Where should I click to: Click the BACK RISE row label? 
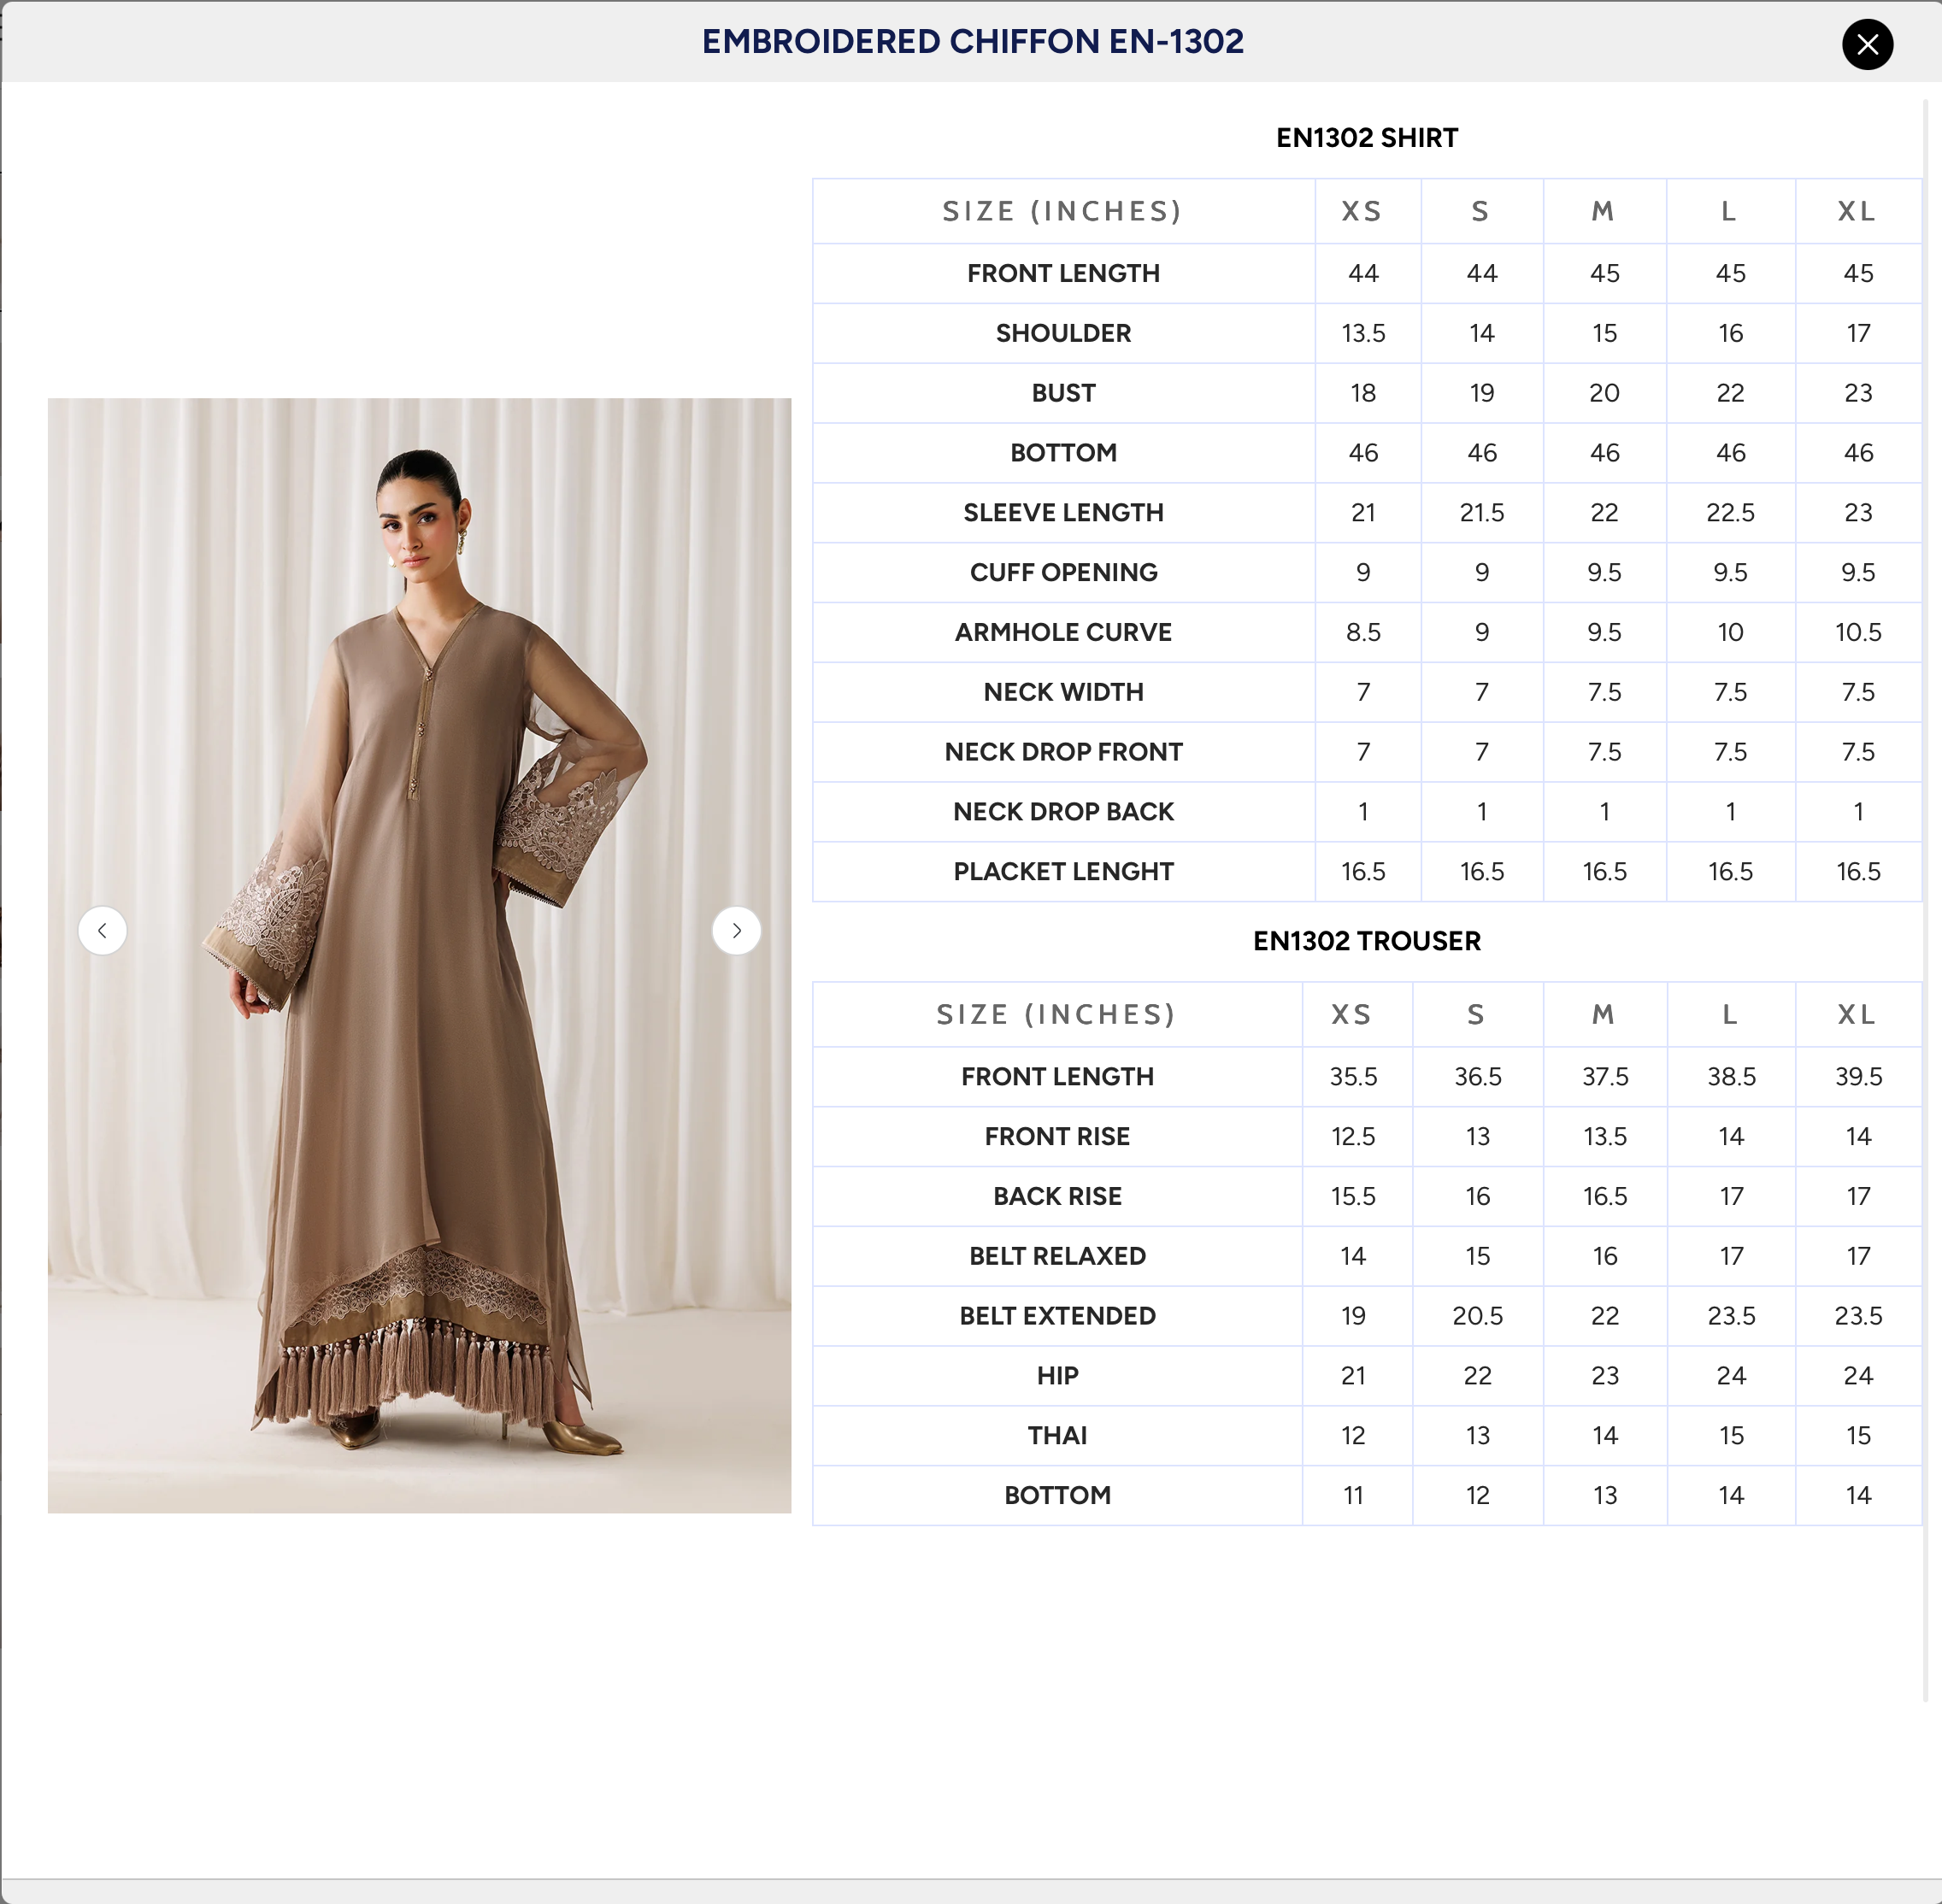click(1057, 1197)
